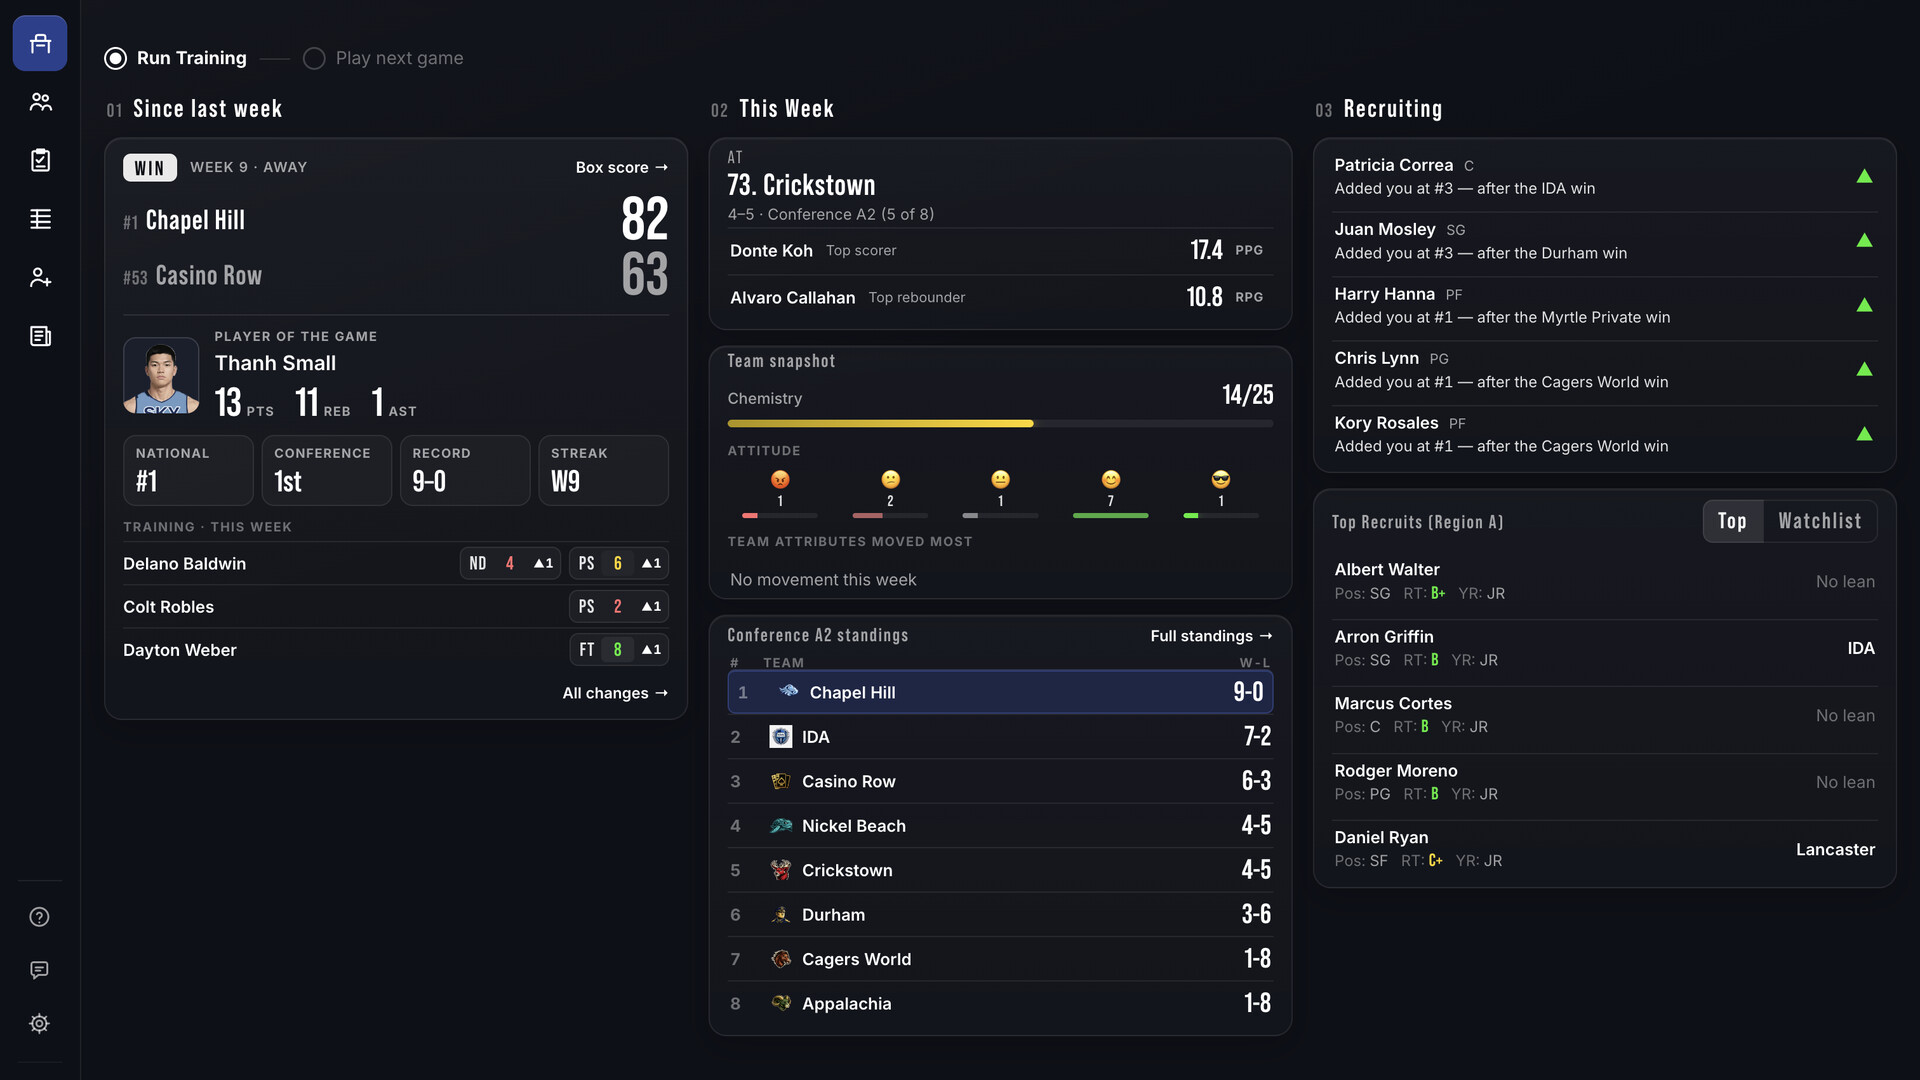
Task: Click Colt Robles PS 2 attribute badge
Action: [x=619, y=607]
